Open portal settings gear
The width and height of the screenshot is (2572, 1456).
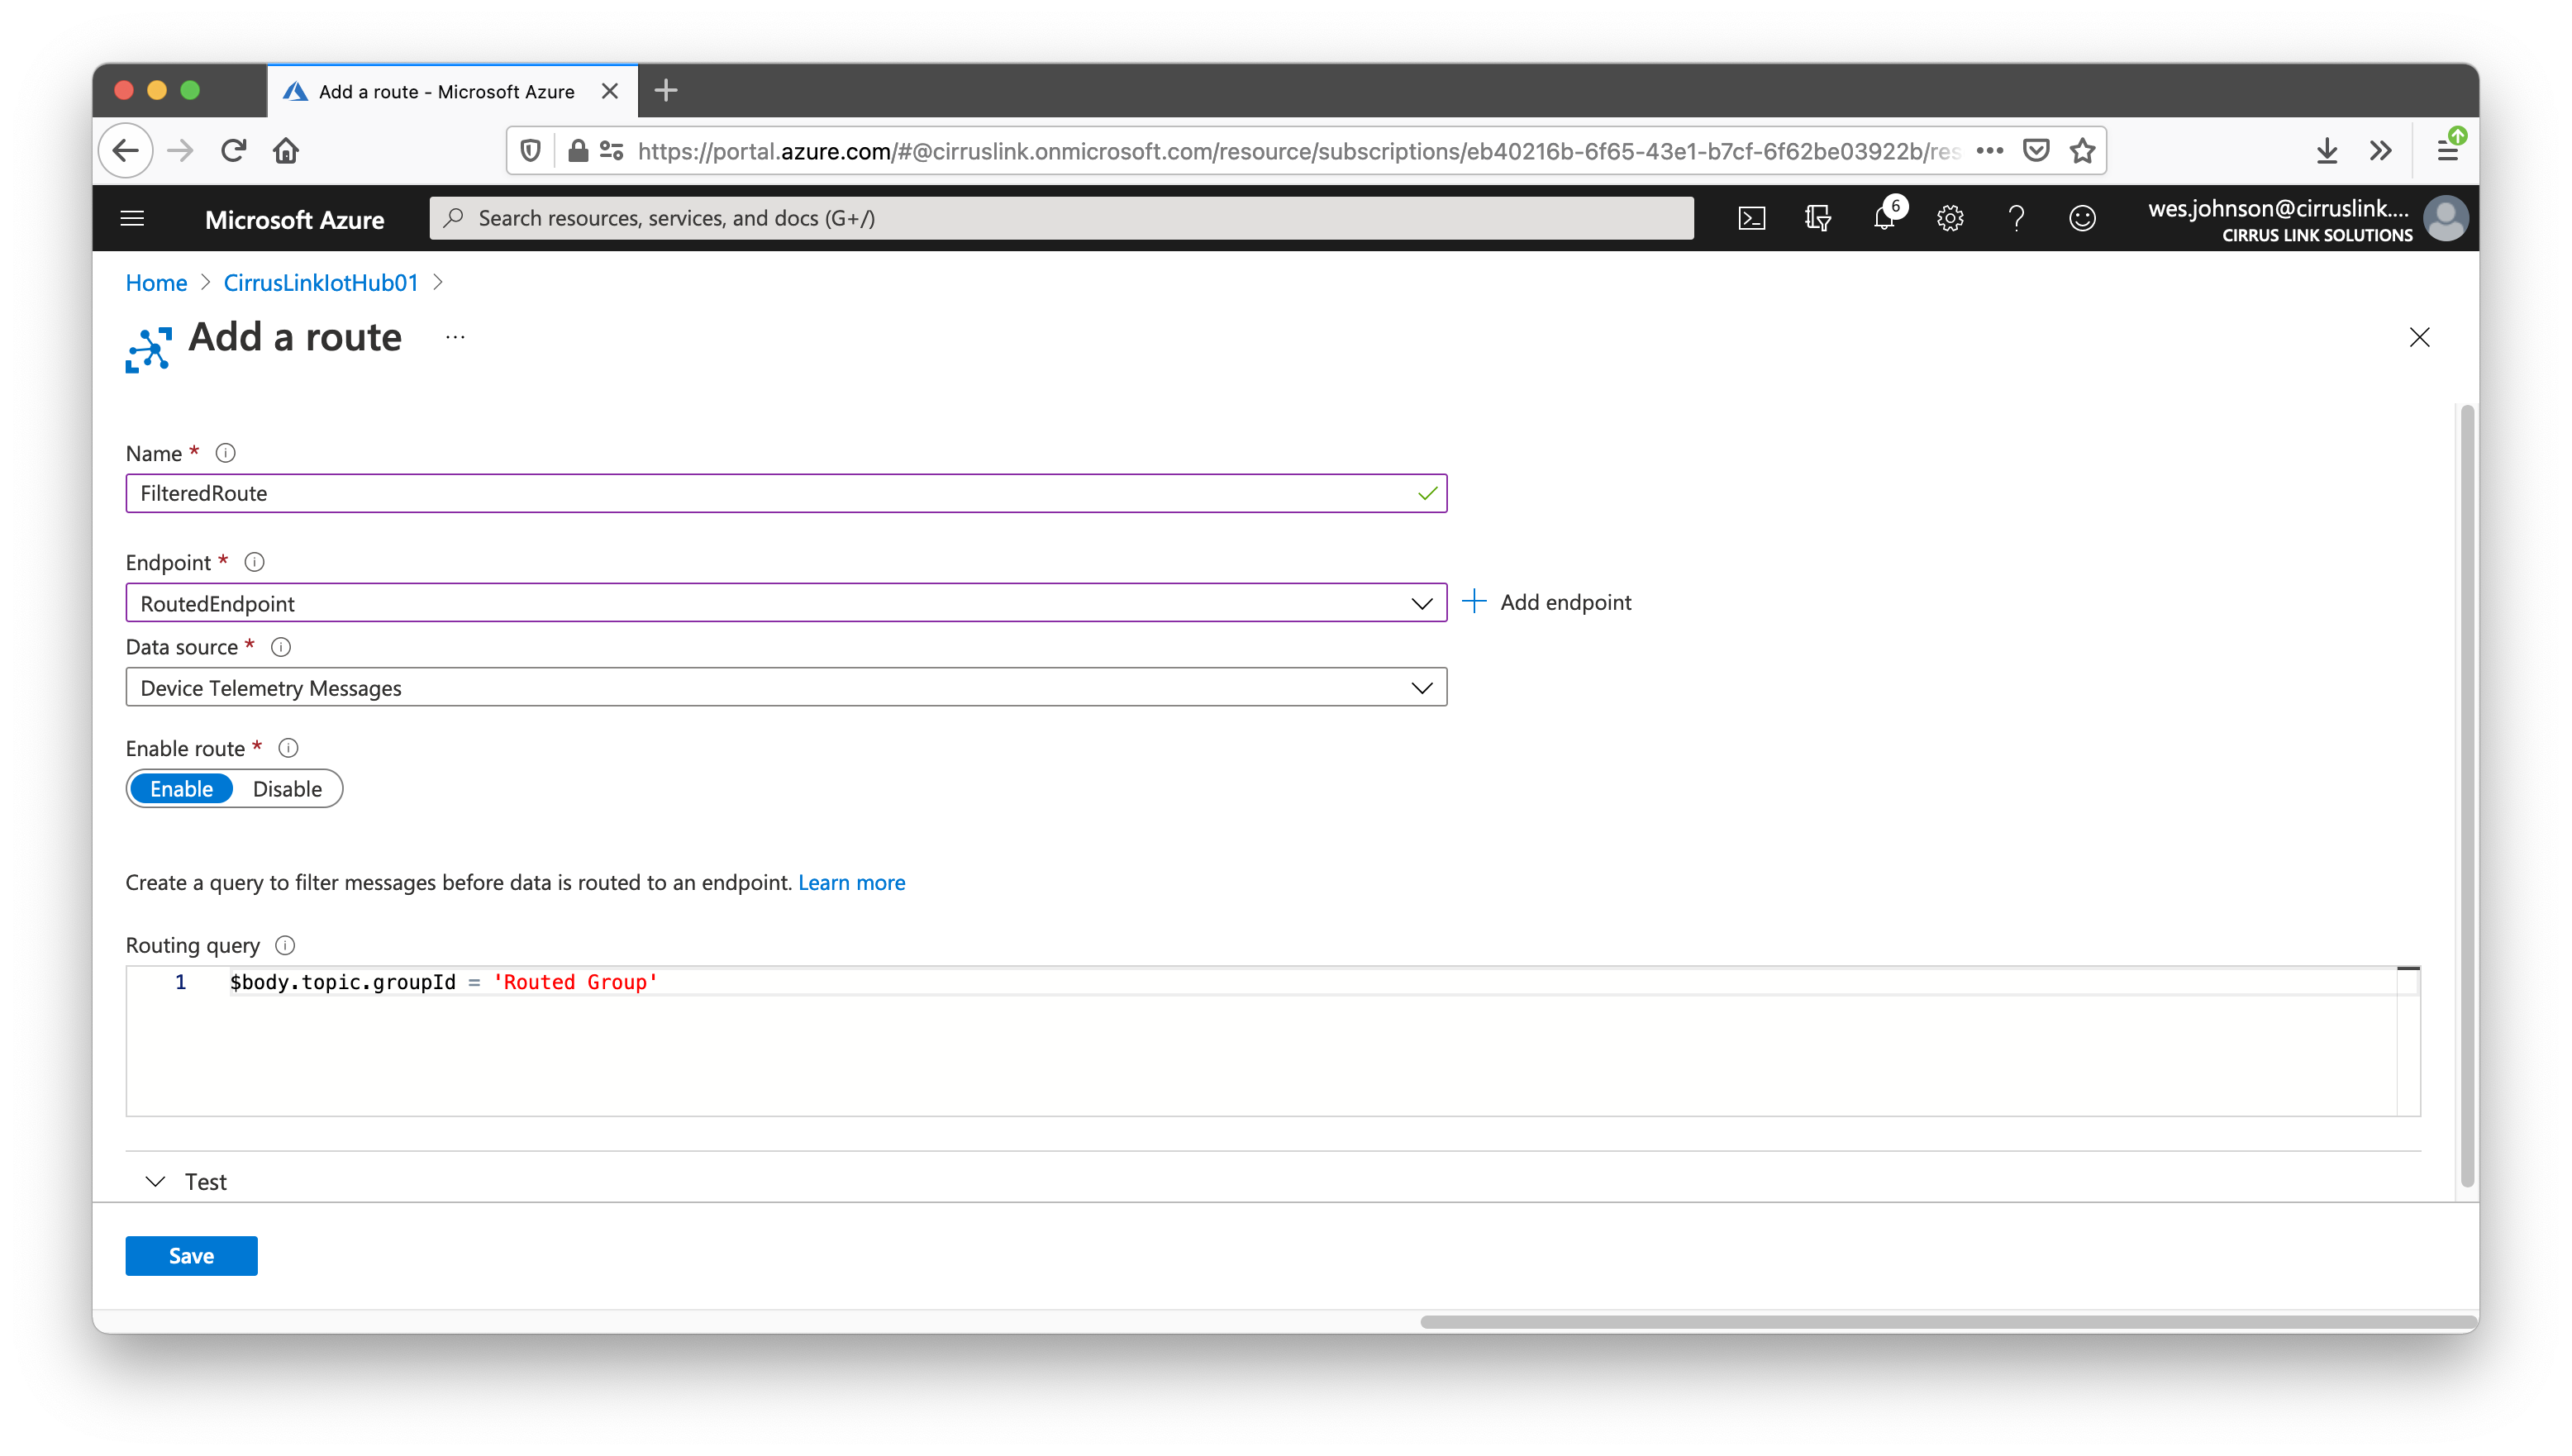coord(1950,218)
